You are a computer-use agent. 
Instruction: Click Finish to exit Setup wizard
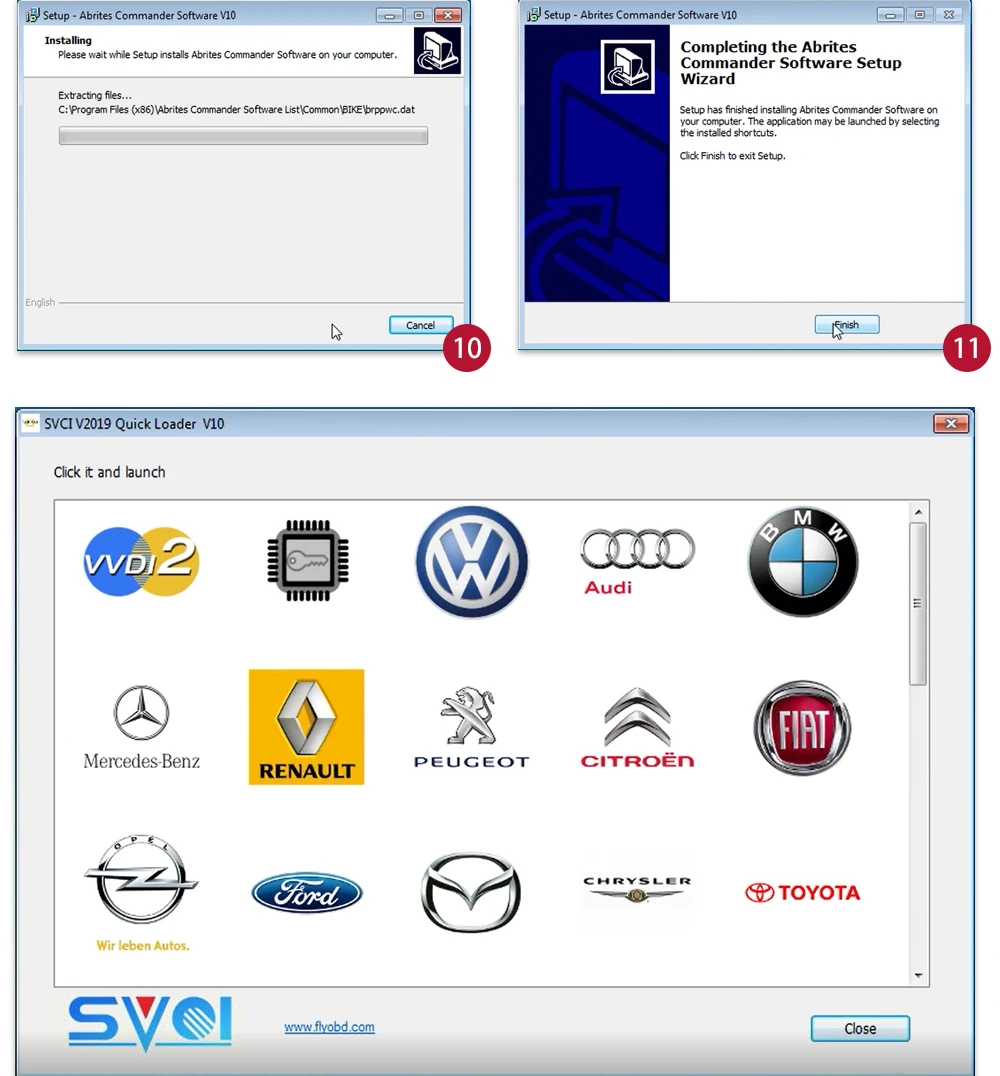point(847,325)
